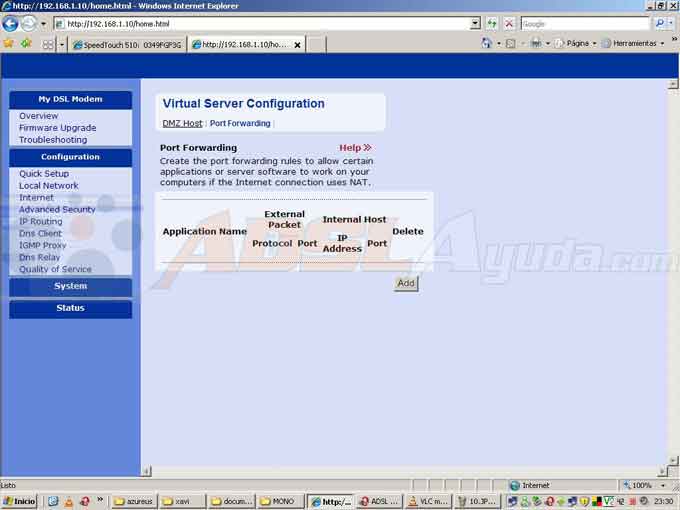Click the Home page icon in toolbar
The image size is (680, 510).
[487, 43]
